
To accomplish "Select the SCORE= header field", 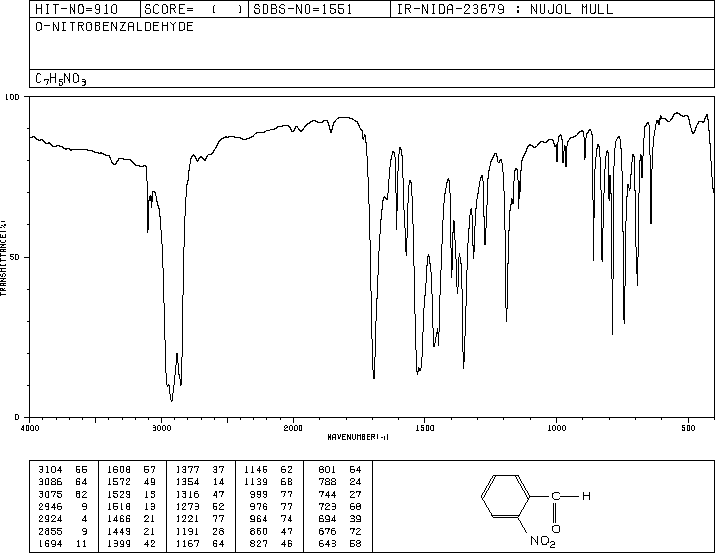I will [x=193, y=9].
